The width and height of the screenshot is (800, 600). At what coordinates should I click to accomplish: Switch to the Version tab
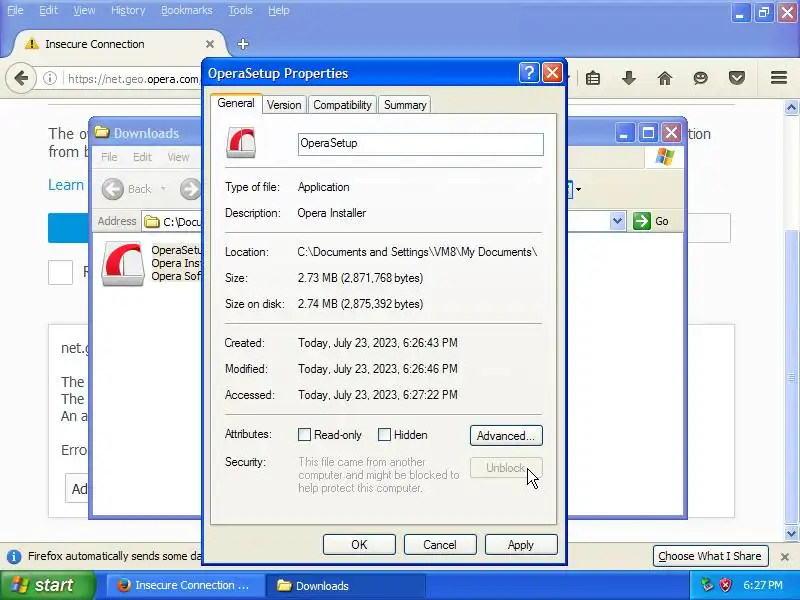[x=284, y=105]
